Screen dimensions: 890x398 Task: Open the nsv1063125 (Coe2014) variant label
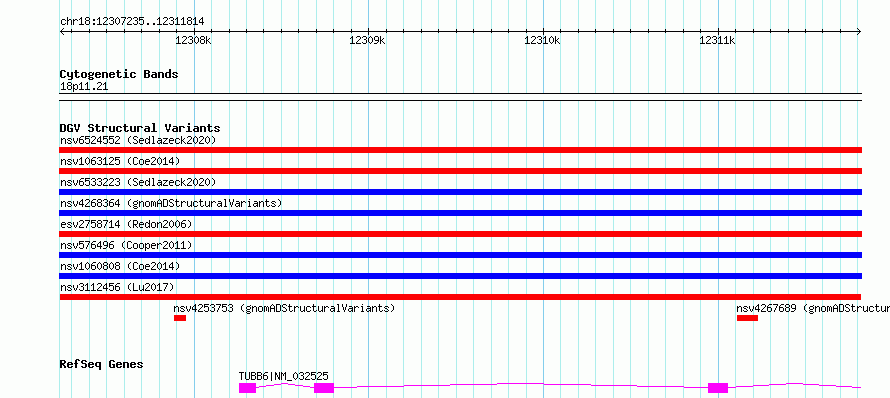pos(120,161)
